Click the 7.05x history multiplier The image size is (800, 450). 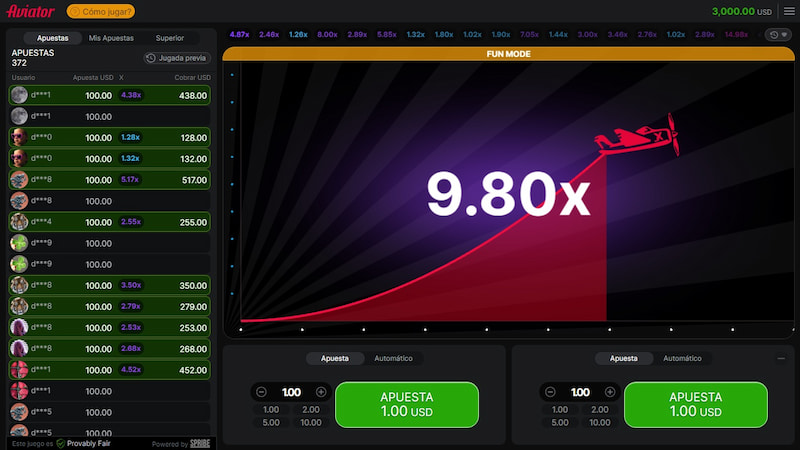[529, 35]
